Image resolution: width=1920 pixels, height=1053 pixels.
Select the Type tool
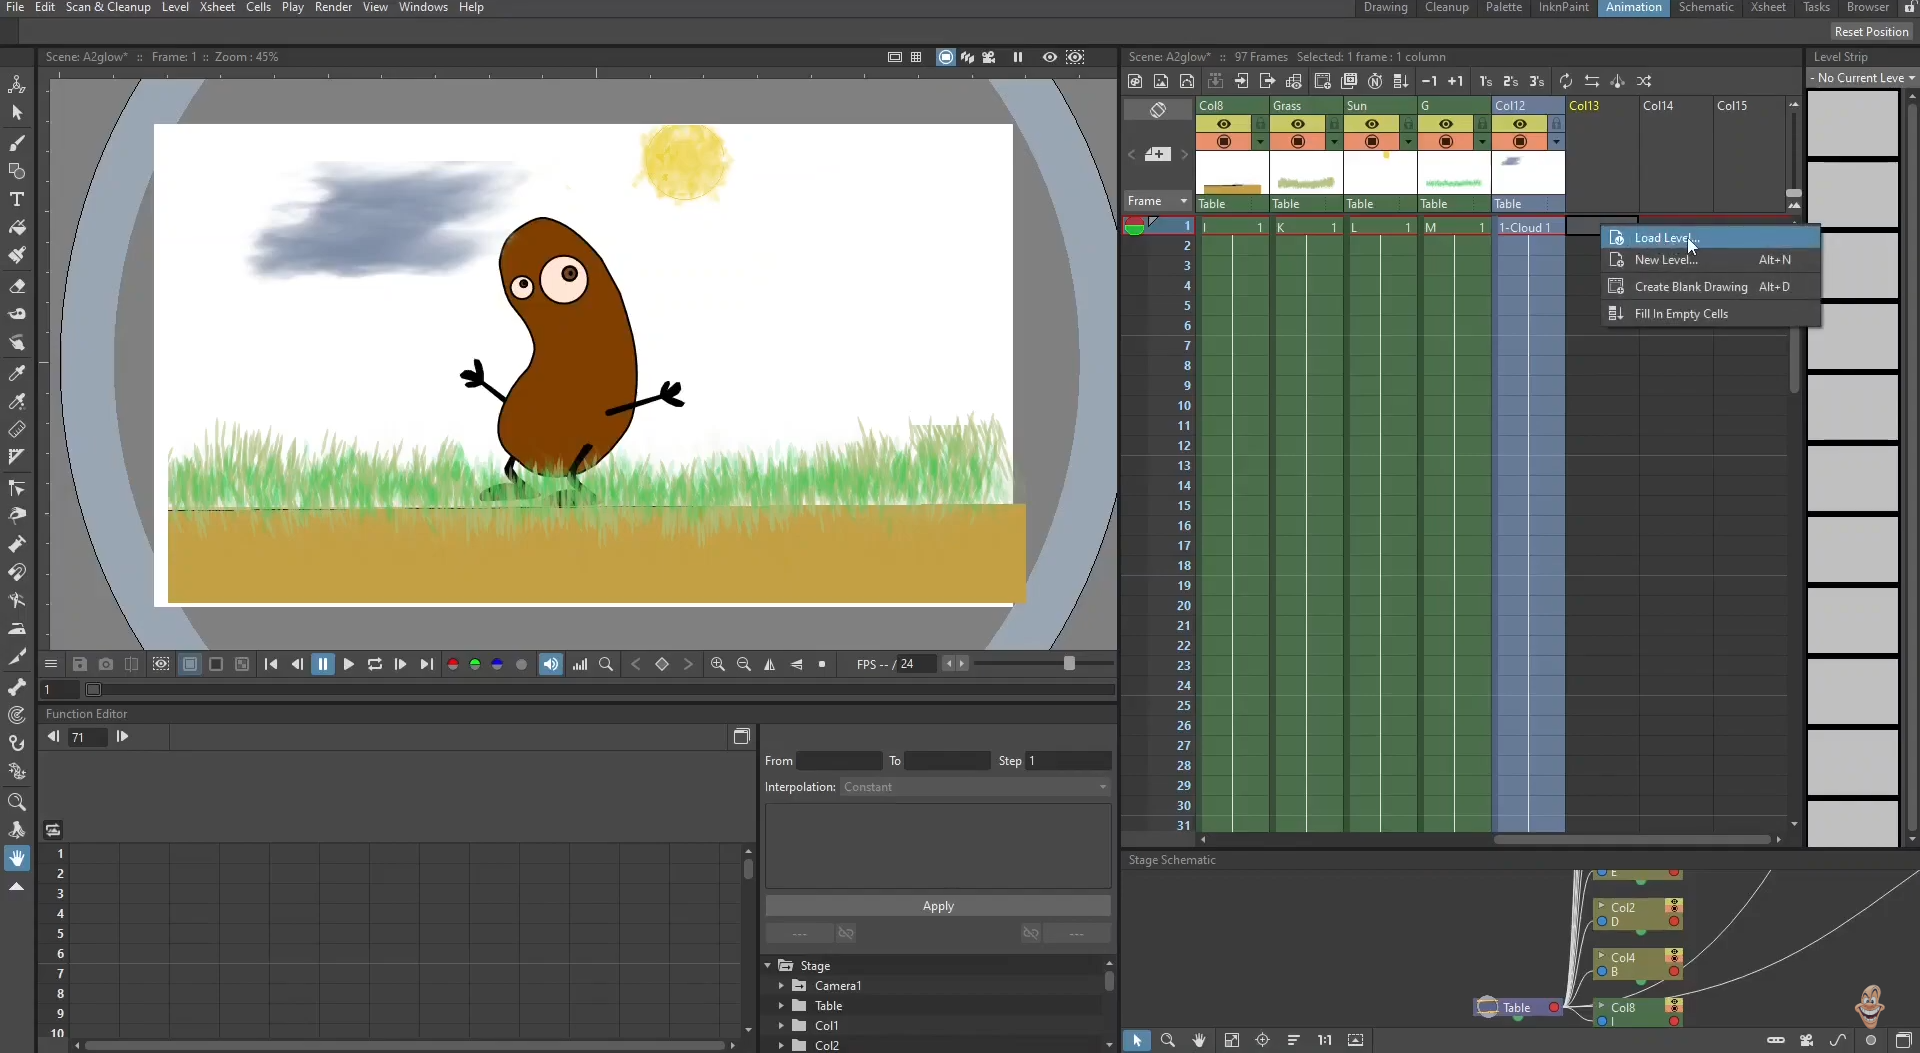(17, 199)
